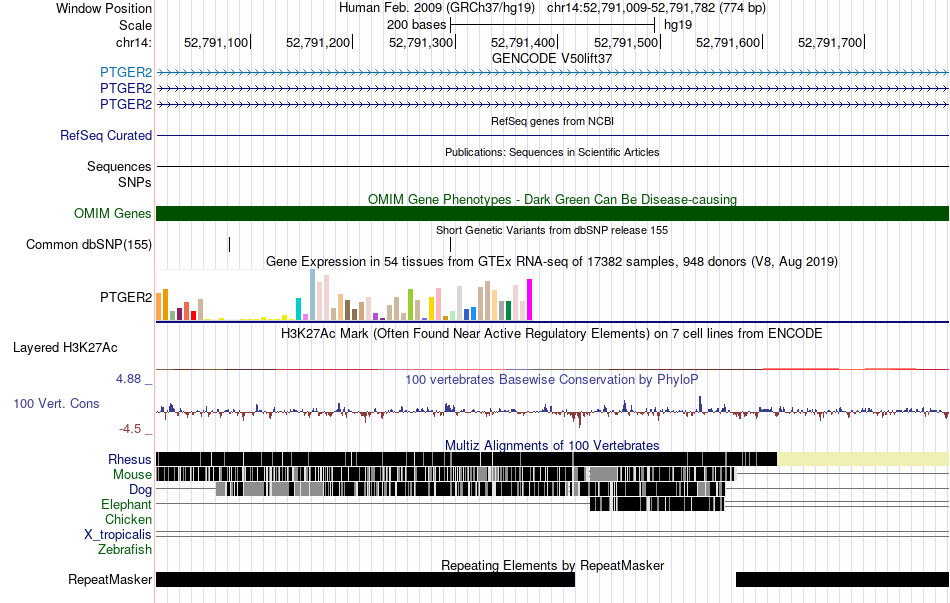Image resolution: width=950 pixels, height=603 pixels.
Task: Click the magenta bar in GTEx chart
Action: click(530, 299)
